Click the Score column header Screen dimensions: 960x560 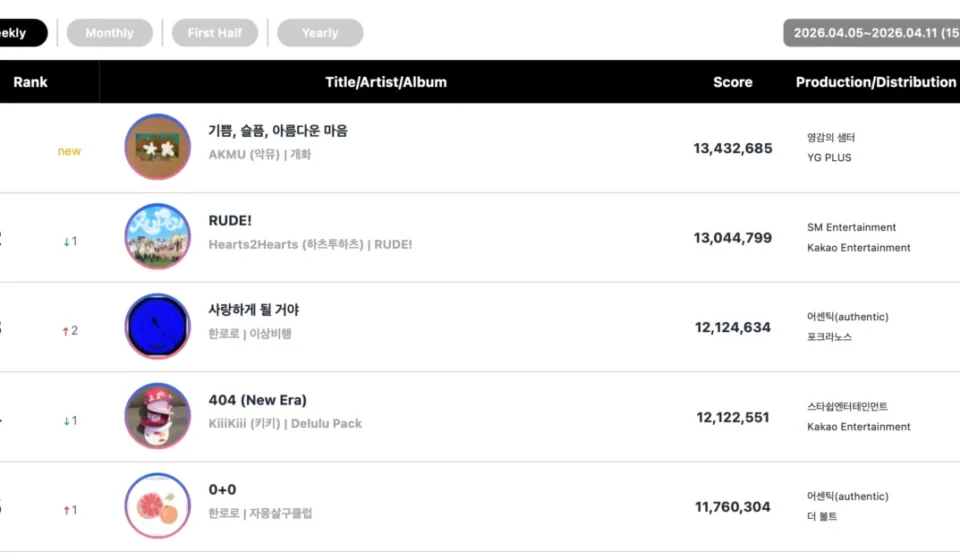click(732, 82)
